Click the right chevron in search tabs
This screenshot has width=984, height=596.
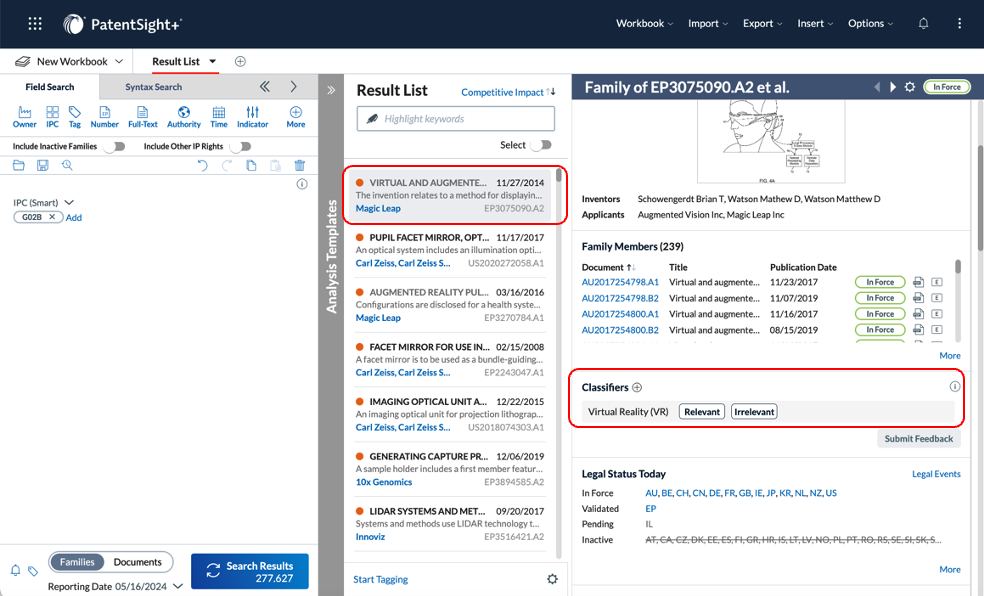click(294, 87)
